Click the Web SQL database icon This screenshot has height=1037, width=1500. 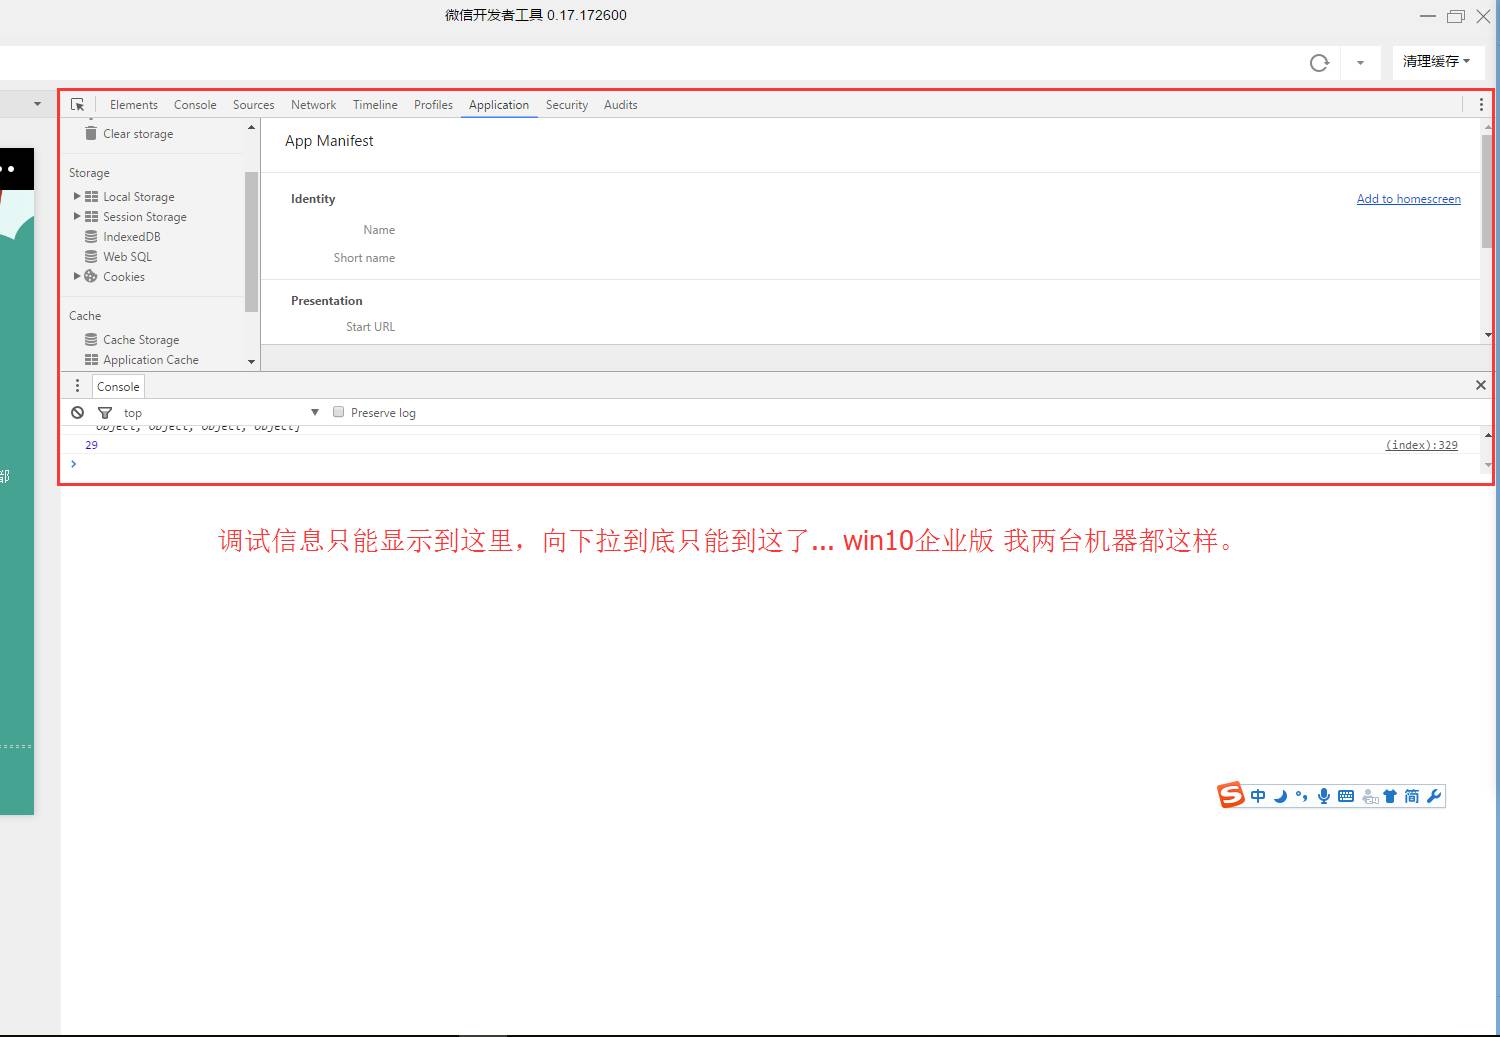(91, 256)
